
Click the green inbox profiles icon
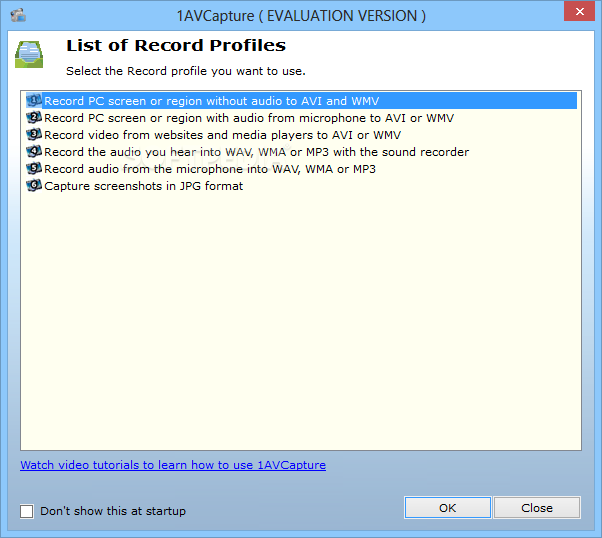(x=29, y=55)
